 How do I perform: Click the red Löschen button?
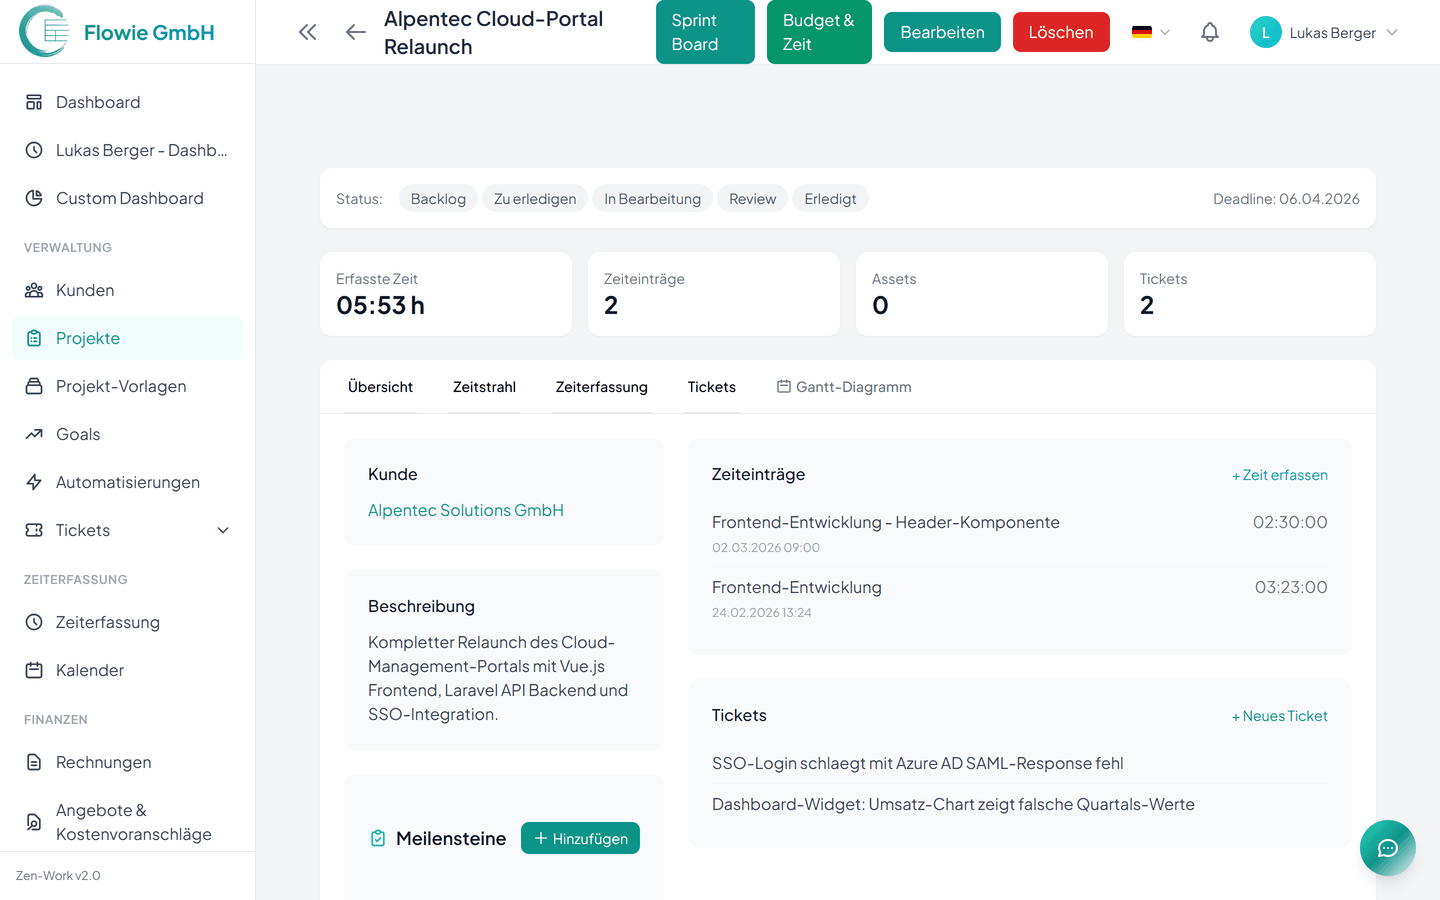1060,32
